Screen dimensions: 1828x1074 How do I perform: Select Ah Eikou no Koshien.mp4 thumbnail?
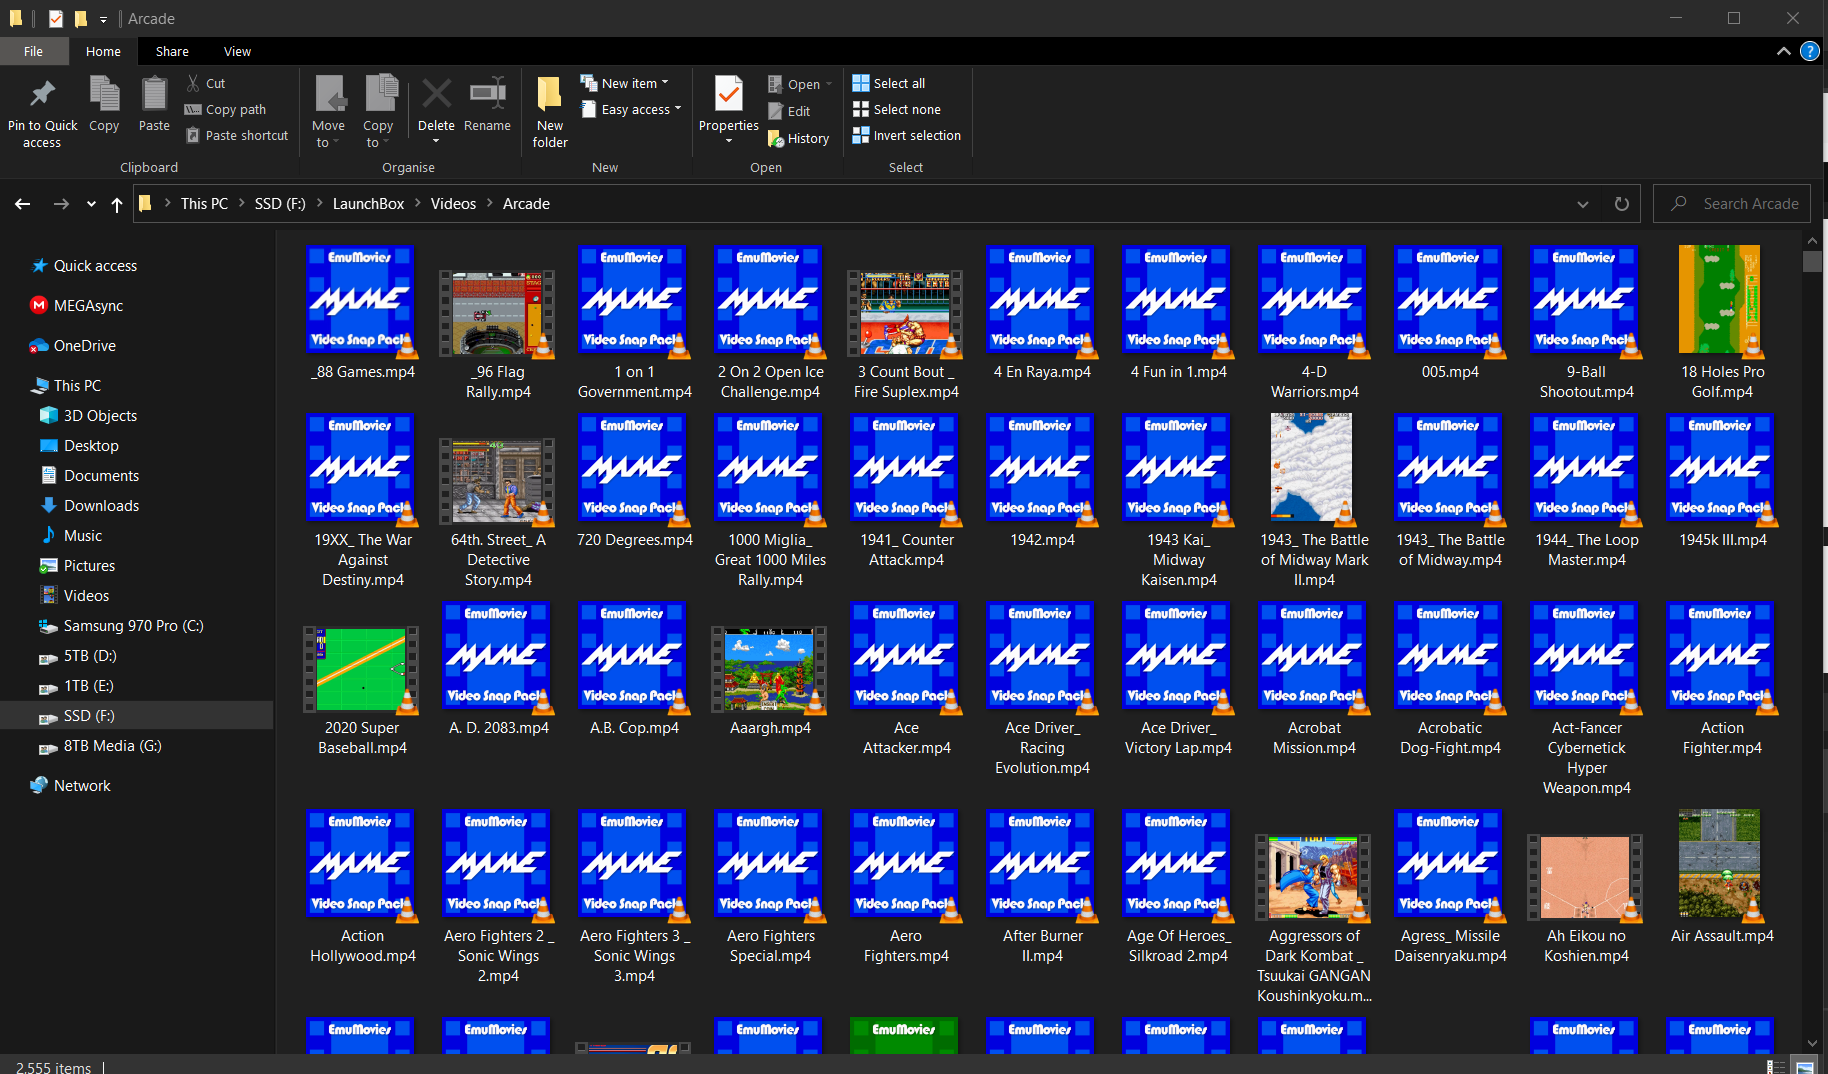(1586, 877)
